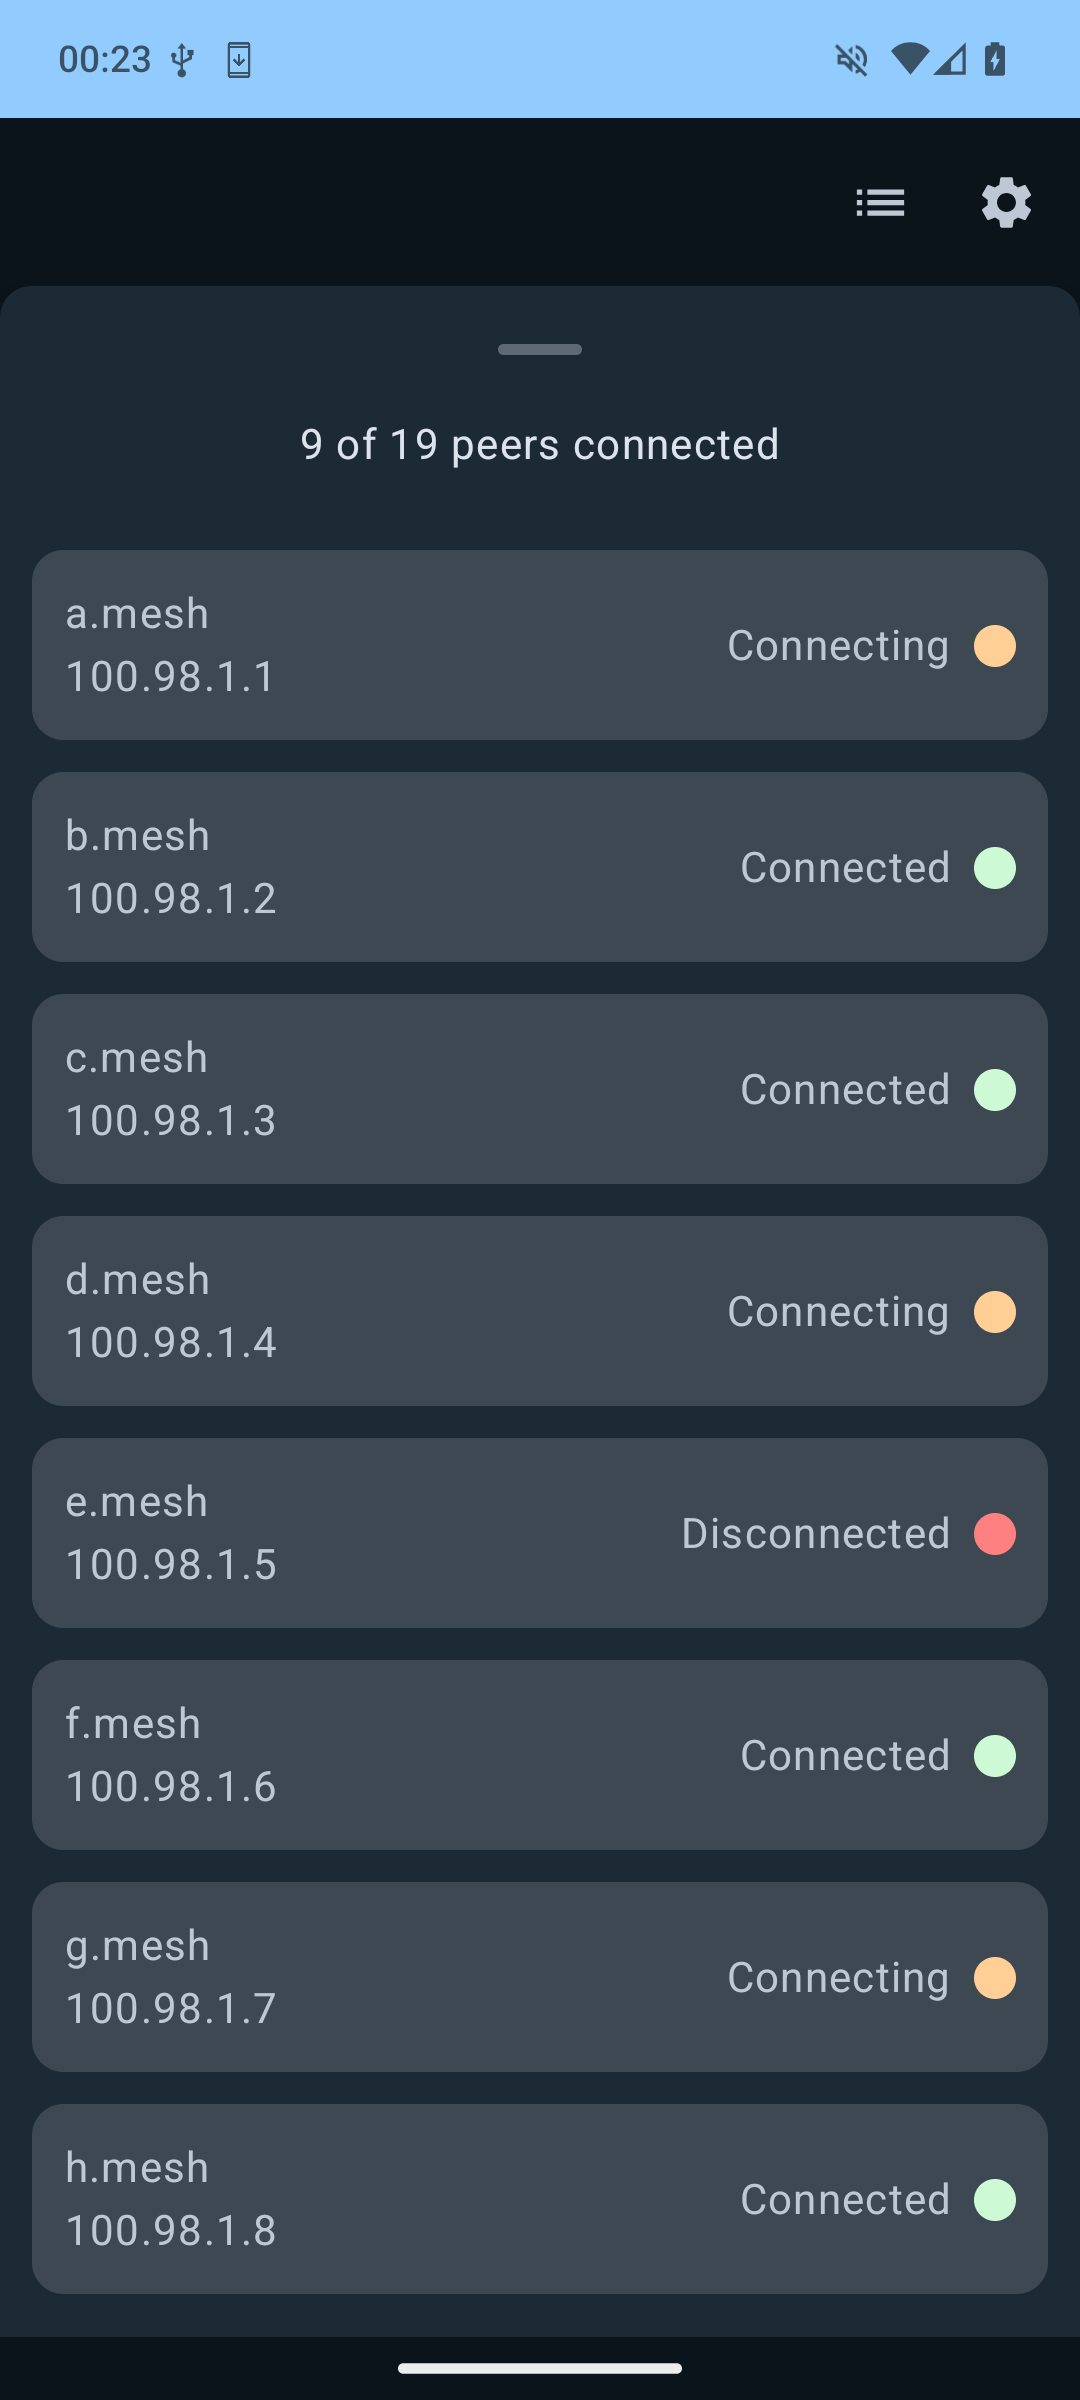Image resolution: width=1080 pixels, height=2400 pixels.
Task: Open the h.mesh peer entry
Action: point(400,2199)
